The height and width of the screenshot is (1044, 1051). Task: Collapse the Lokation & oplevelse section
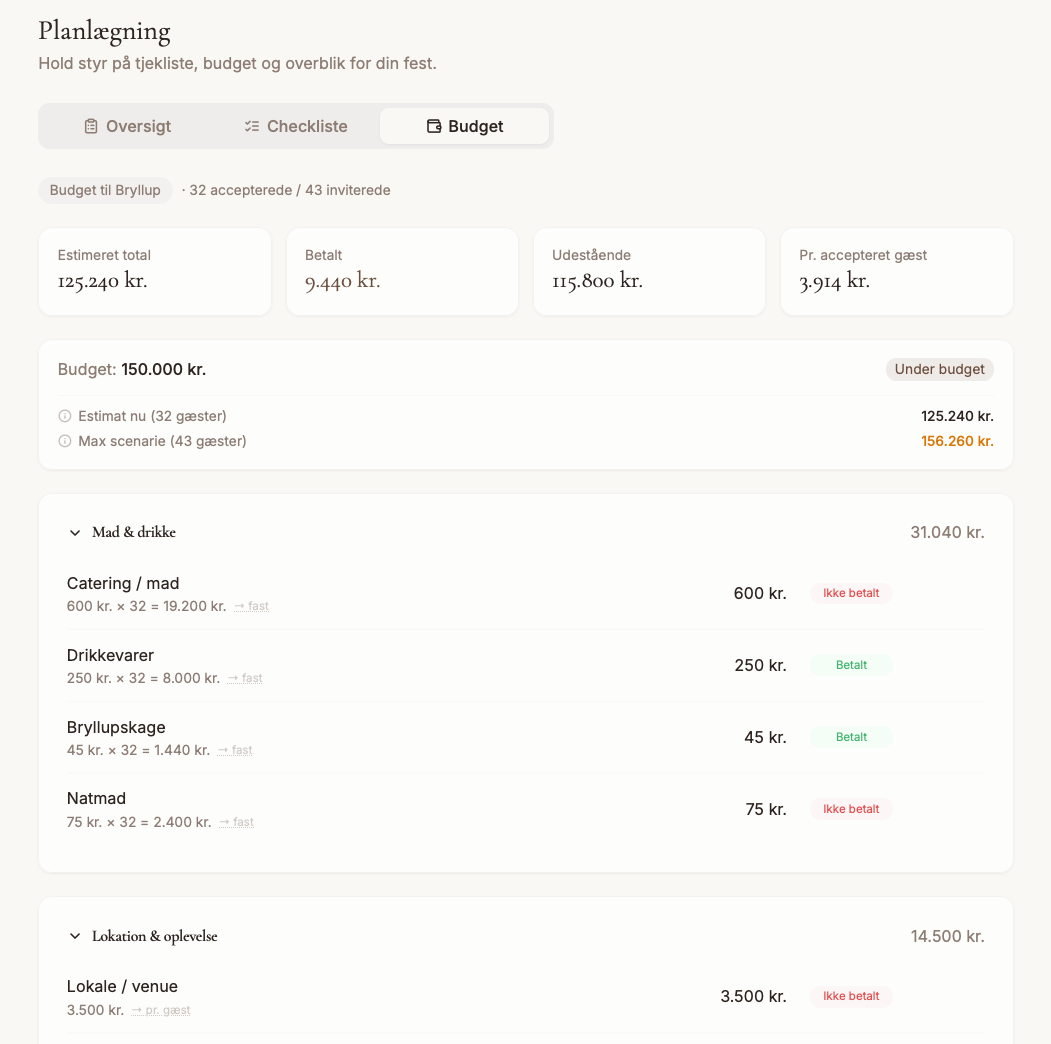75,937
